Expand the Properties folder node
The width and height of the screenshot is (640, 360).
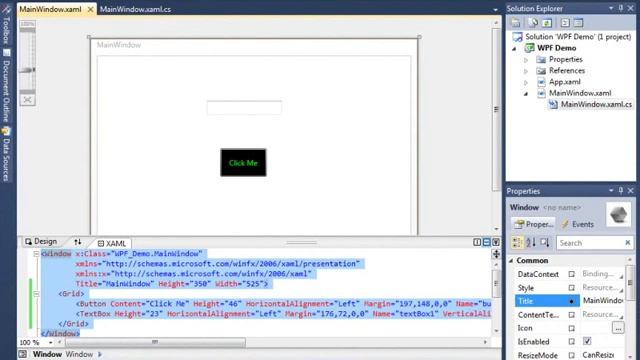[526, 60]
